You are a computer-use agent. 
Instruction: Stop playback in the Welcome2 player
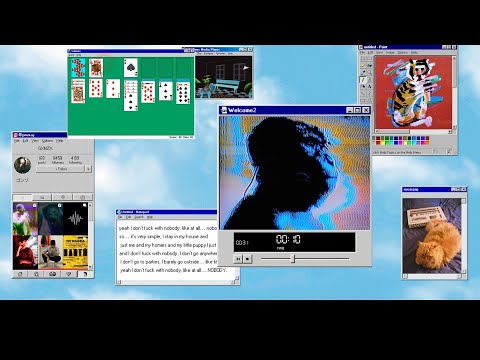247,259
